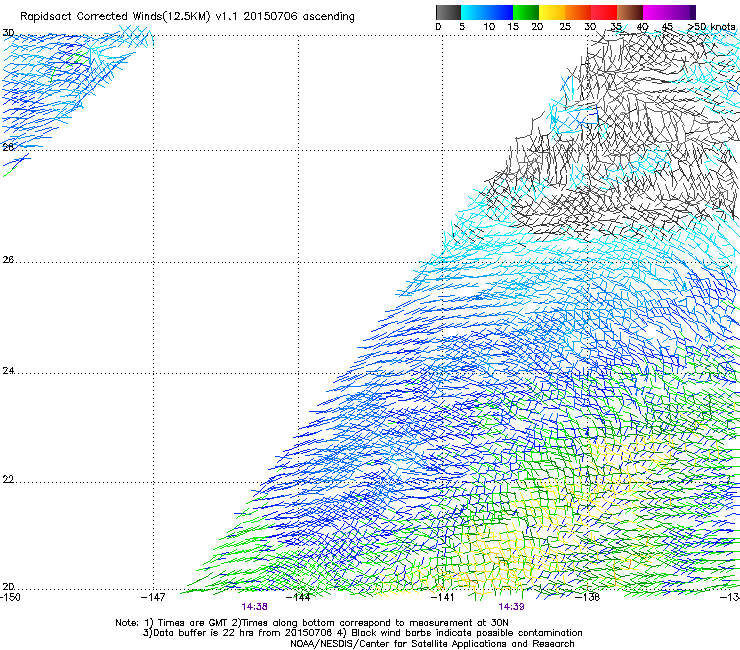
Task: Click the gray 0-5 knots legend segment
Action: click(448, 12)
